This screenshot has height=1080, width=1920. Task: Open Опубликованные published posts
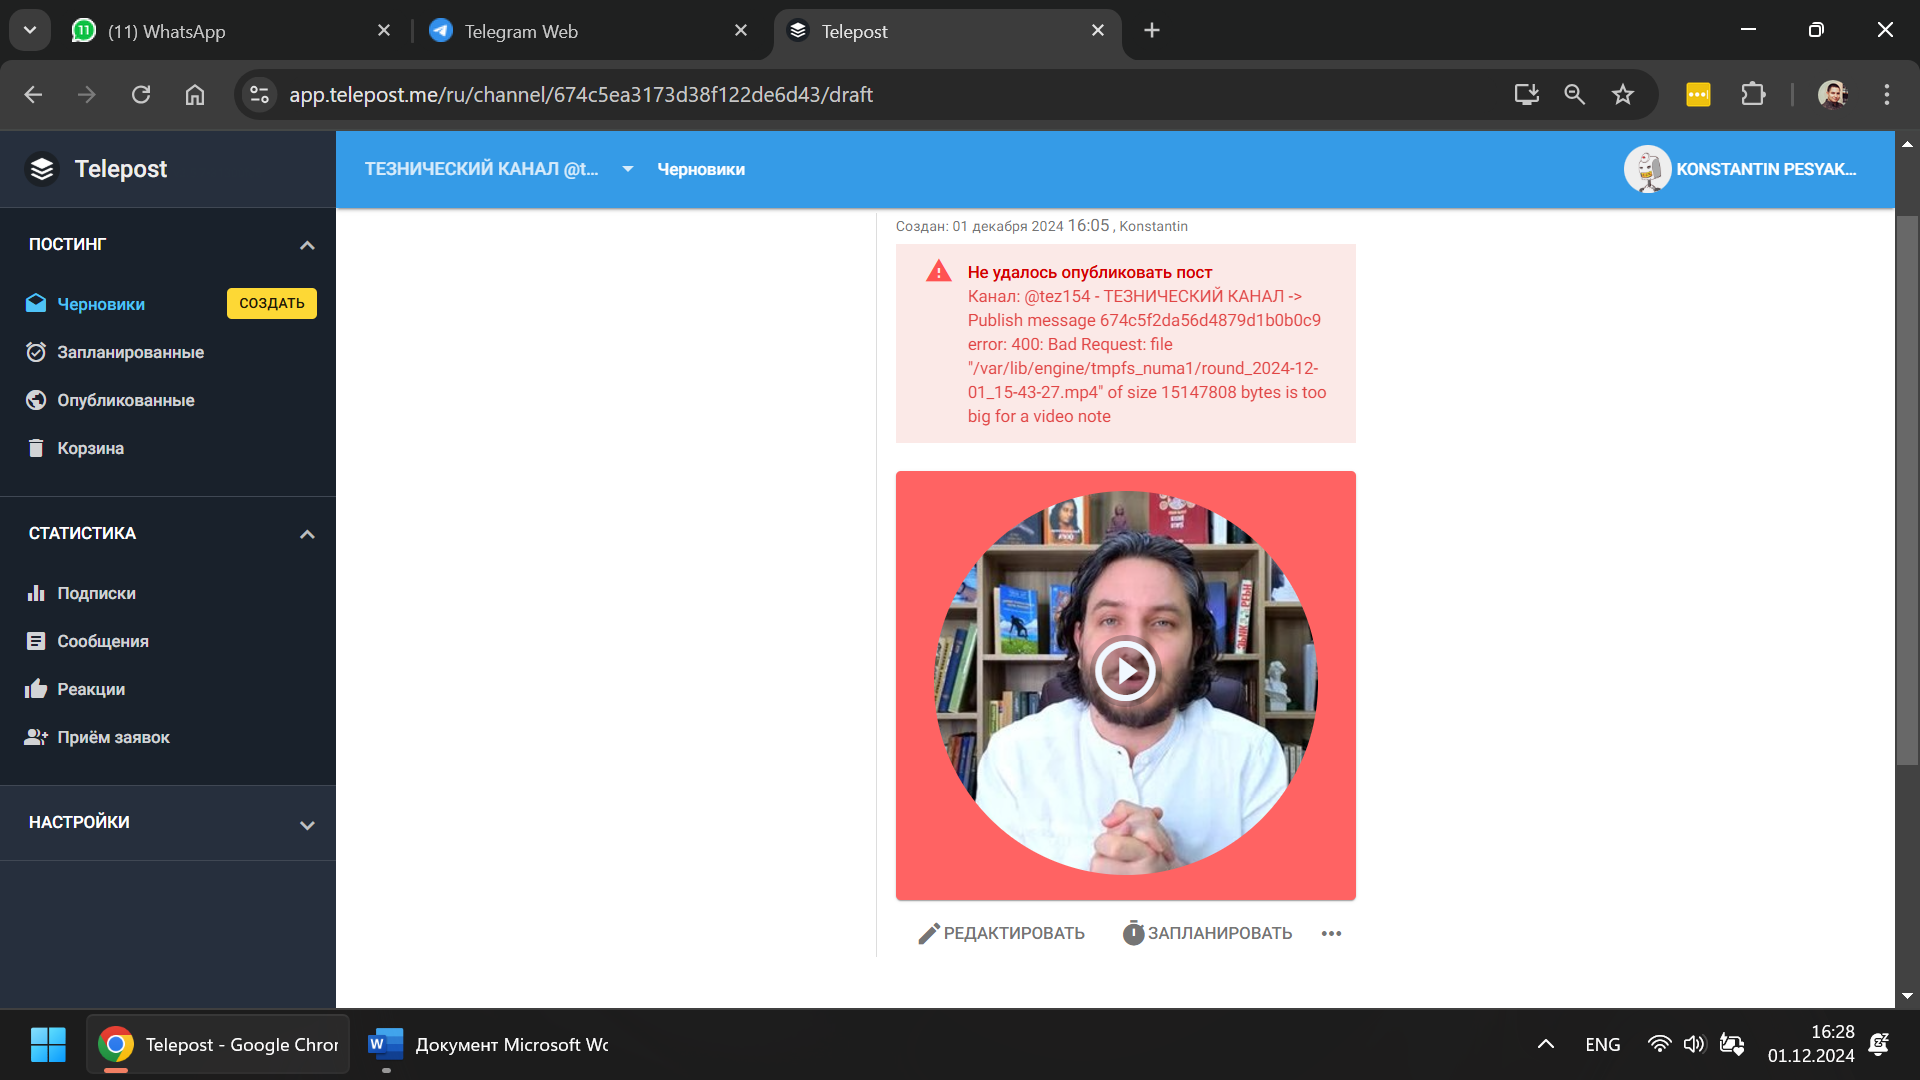click(x=125, y=400)
